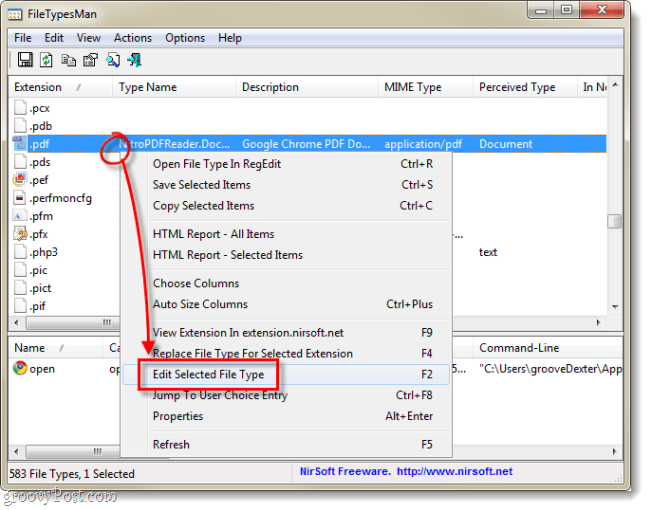Click the upper list's vertical scrollbar thumb

pyautogui.click(x=615, y=221)
